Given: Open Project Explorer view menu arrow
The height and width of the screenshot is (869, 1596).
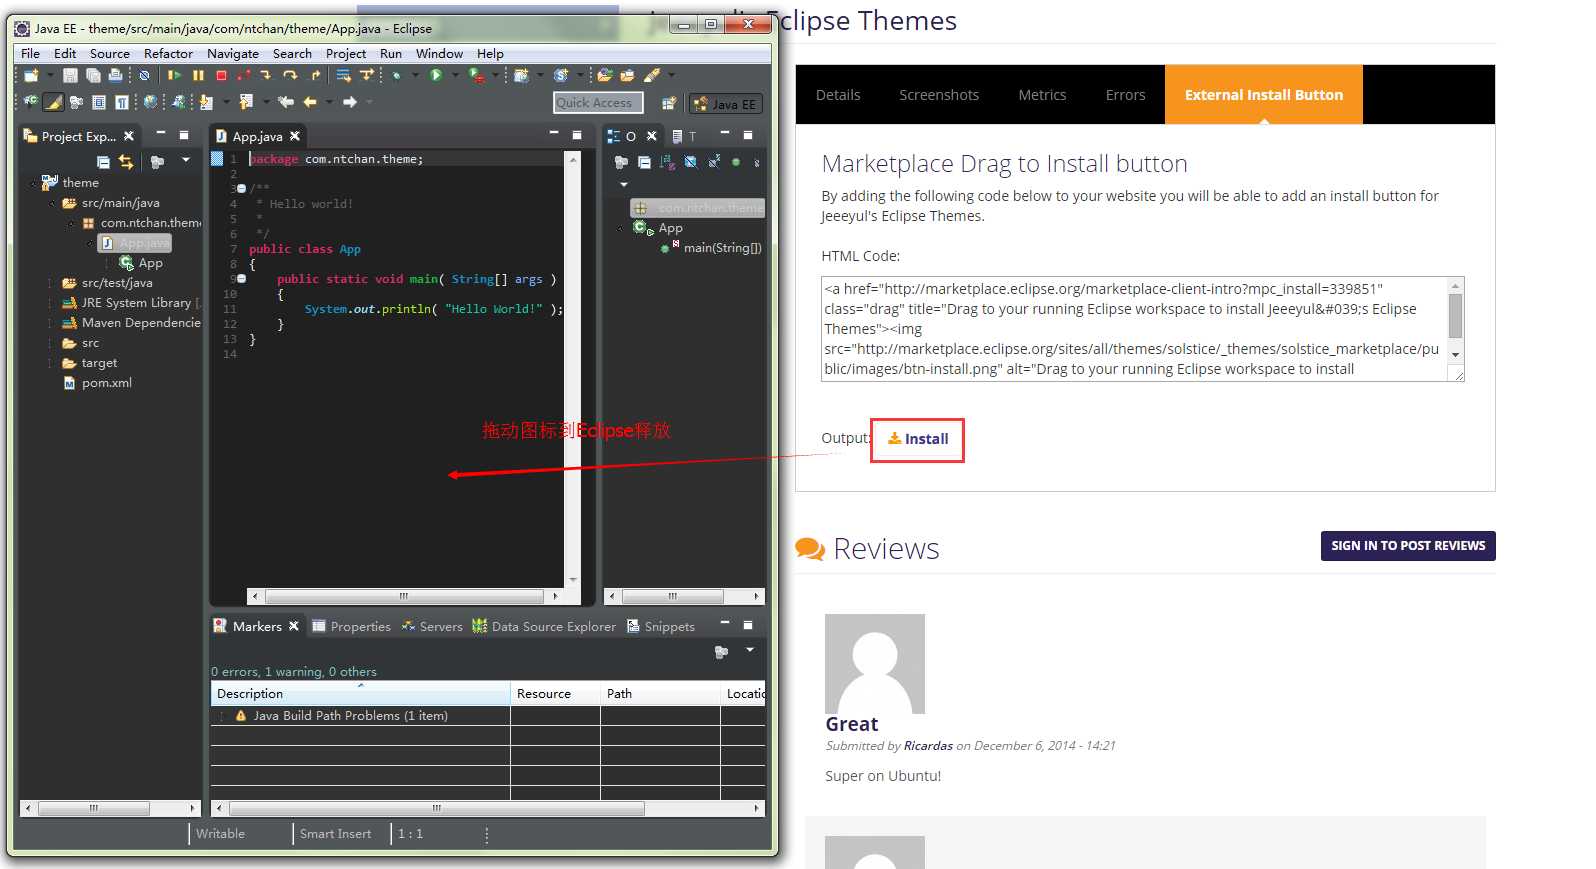Looking at the screenshot, I should click(x=185, y=160).
